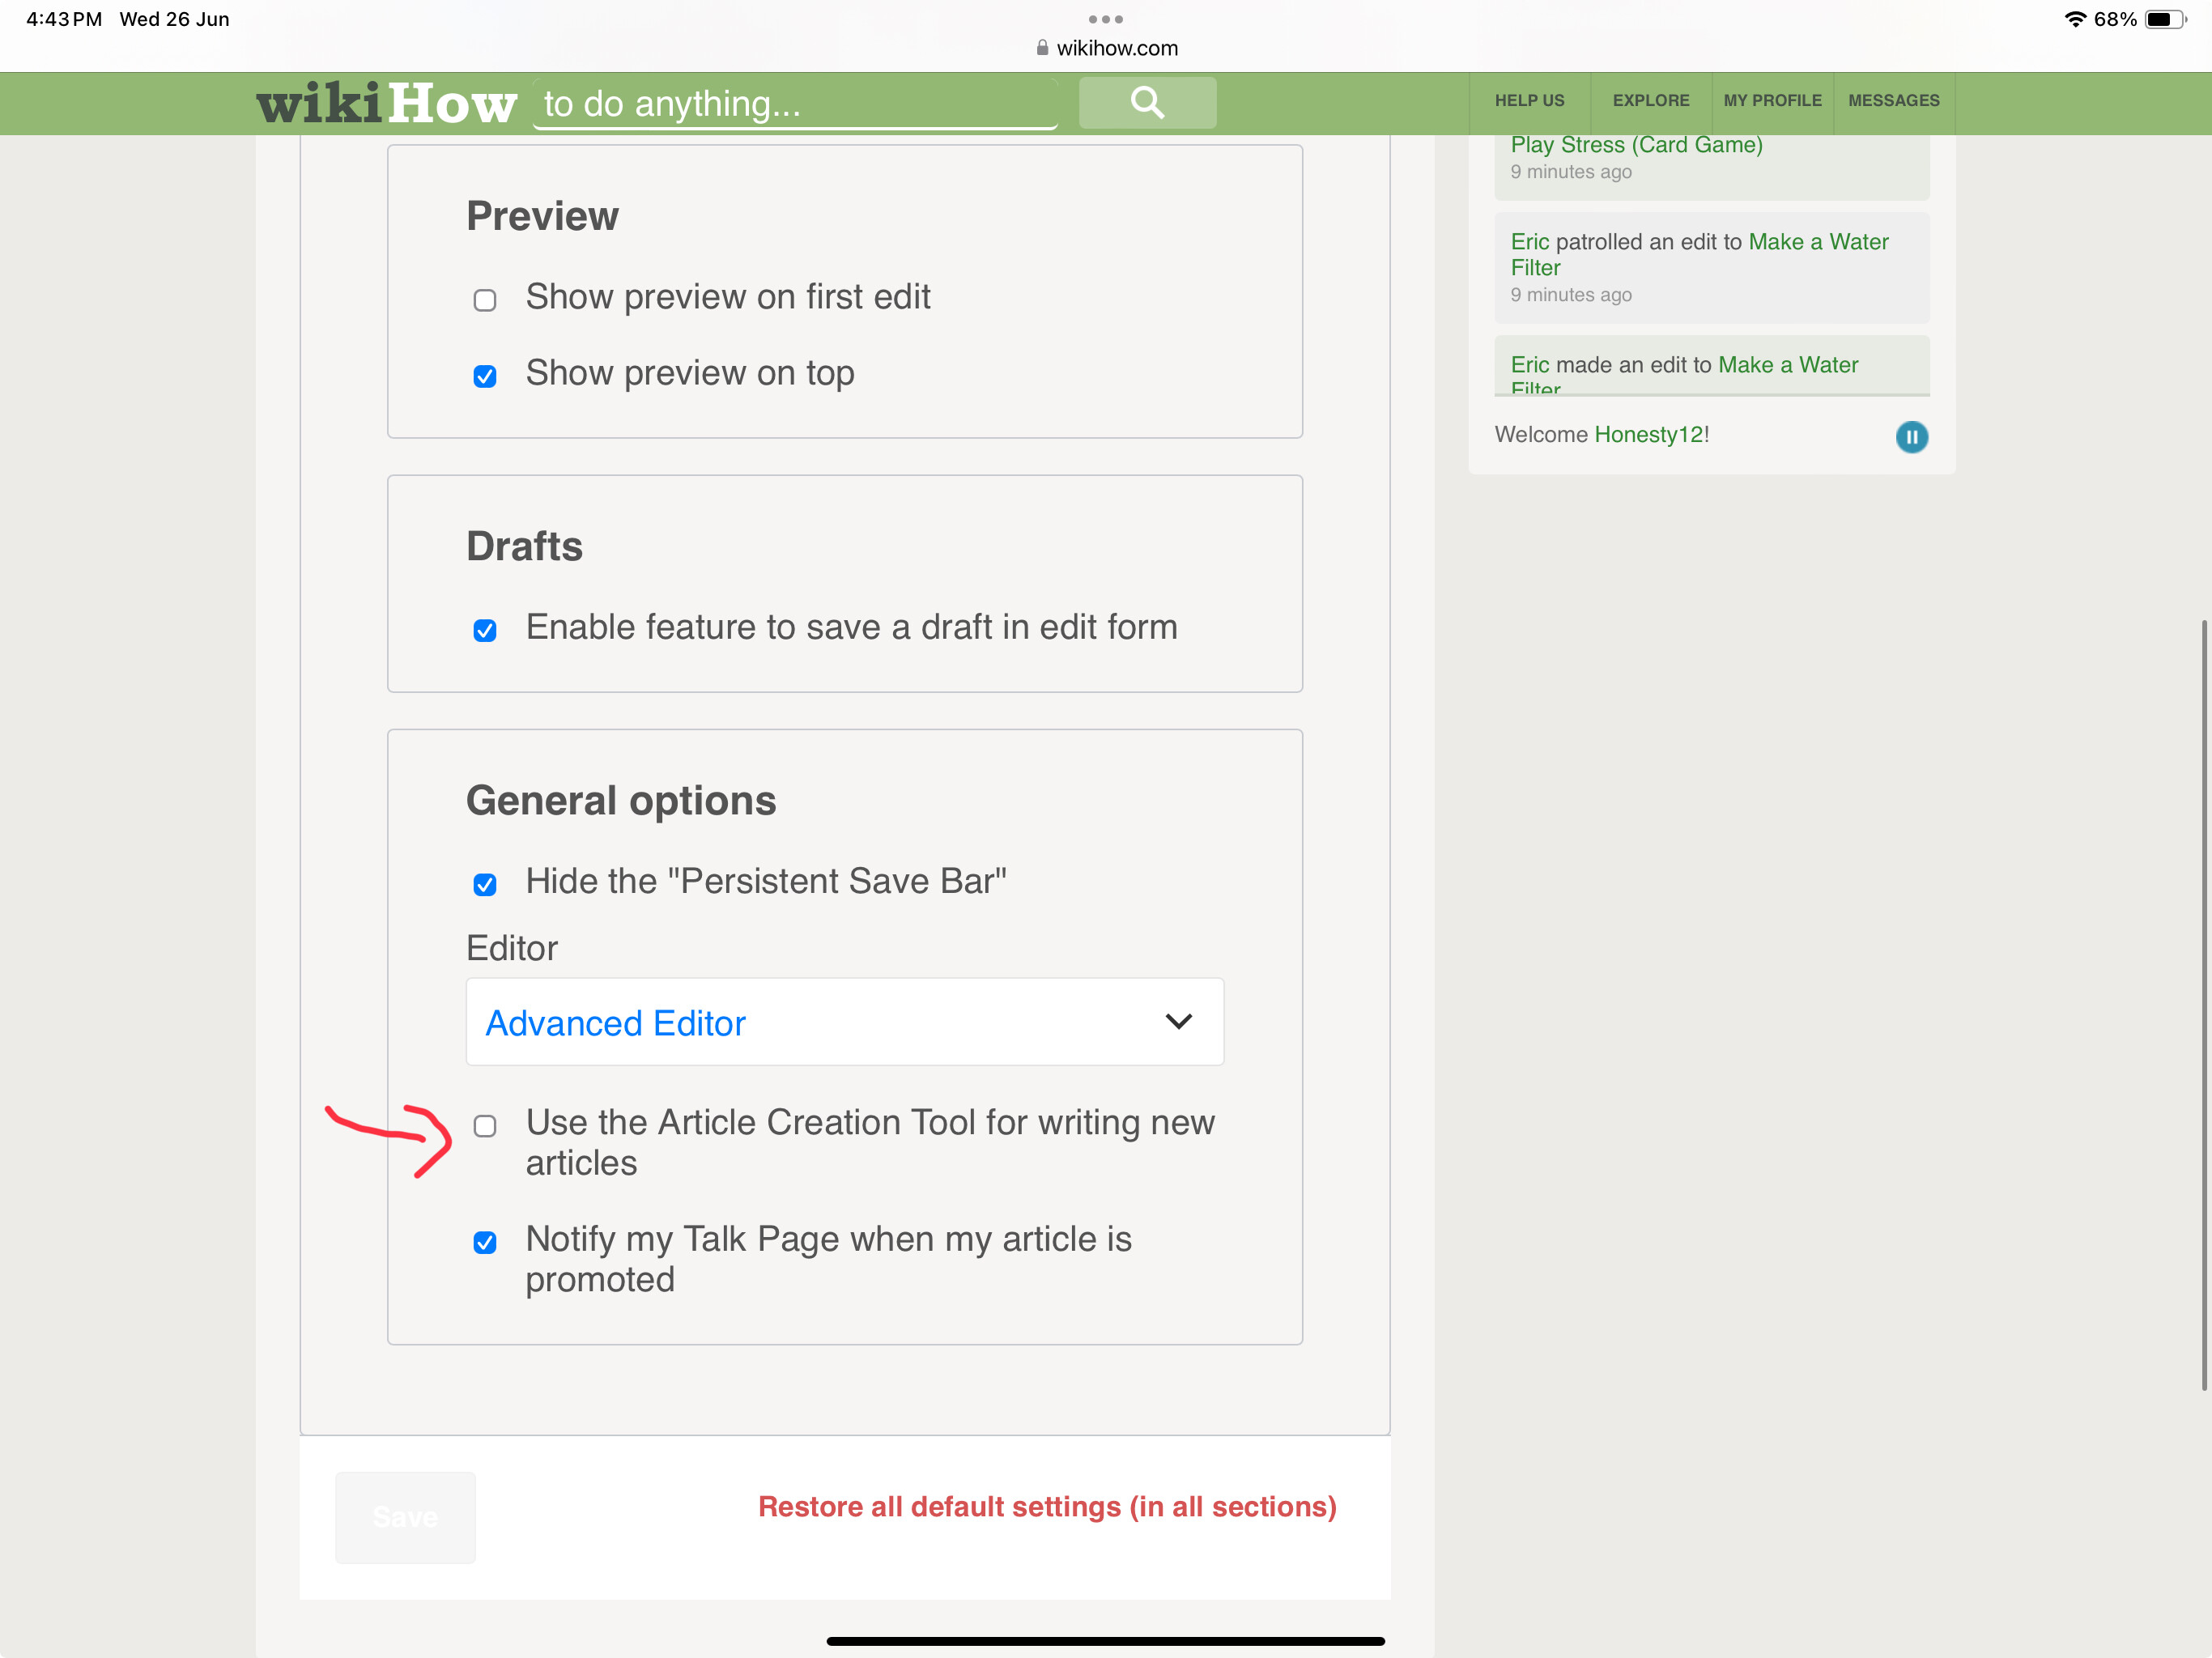Disable the save a draft feature checkbox
Viewport: 2212px width, 1658px height.
pos(485,630)
